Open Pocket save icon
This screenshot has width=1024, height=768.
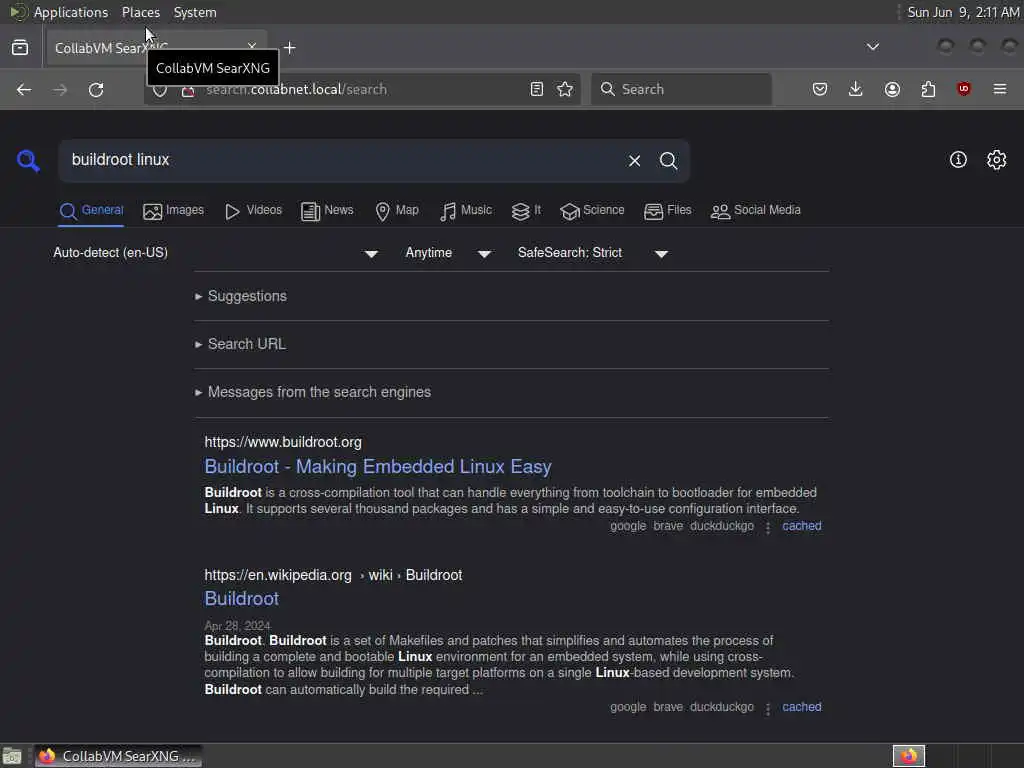[x=820, y=89]
